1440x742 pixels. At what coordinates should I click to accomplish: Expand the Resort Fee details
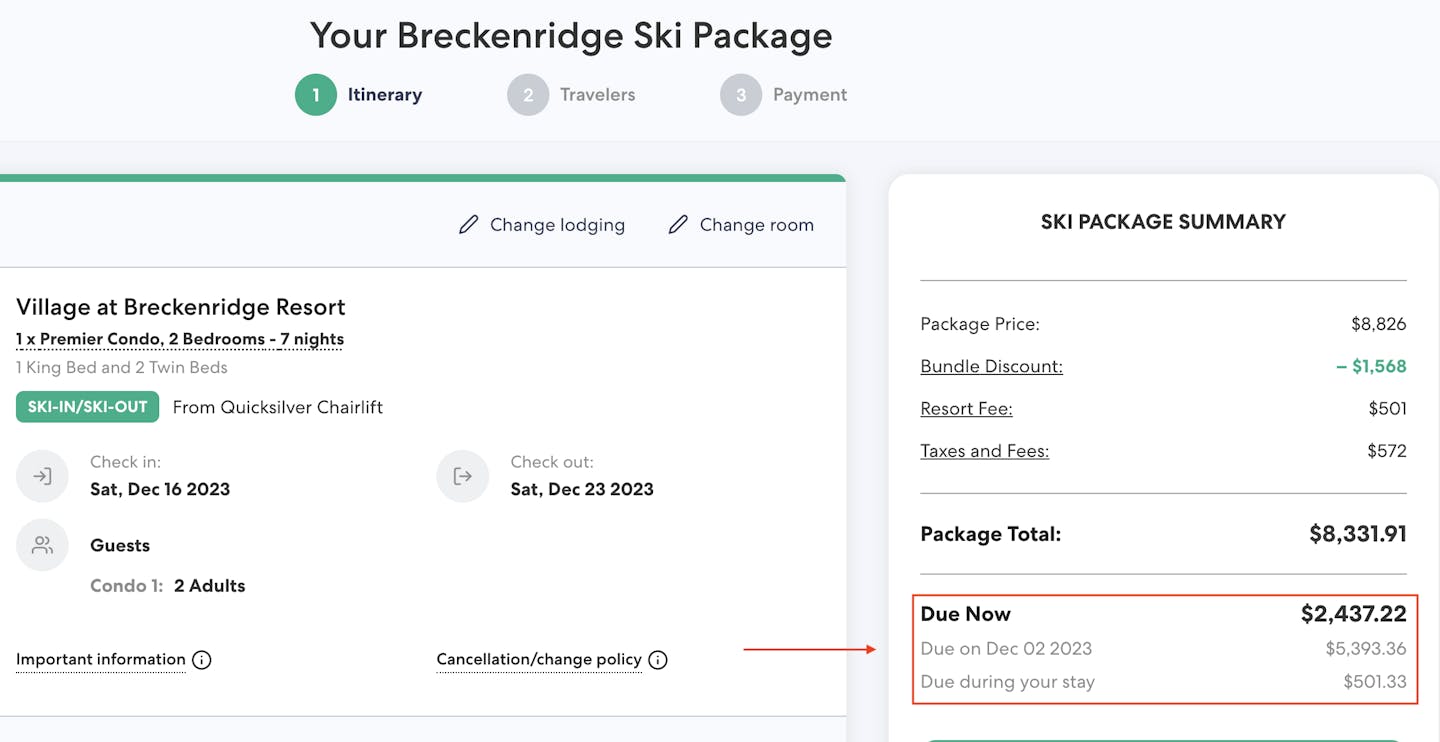[966, 408]
